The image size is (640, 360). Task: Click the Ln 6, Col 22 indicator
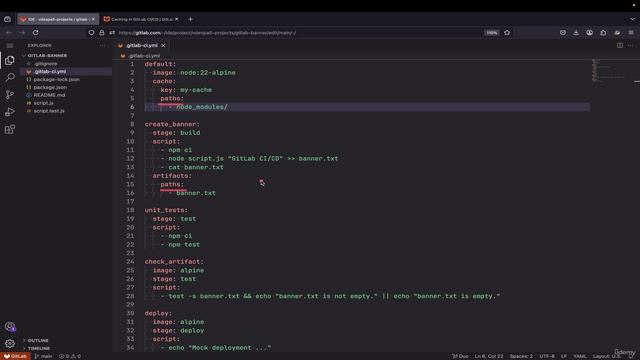tap(489, 356)
